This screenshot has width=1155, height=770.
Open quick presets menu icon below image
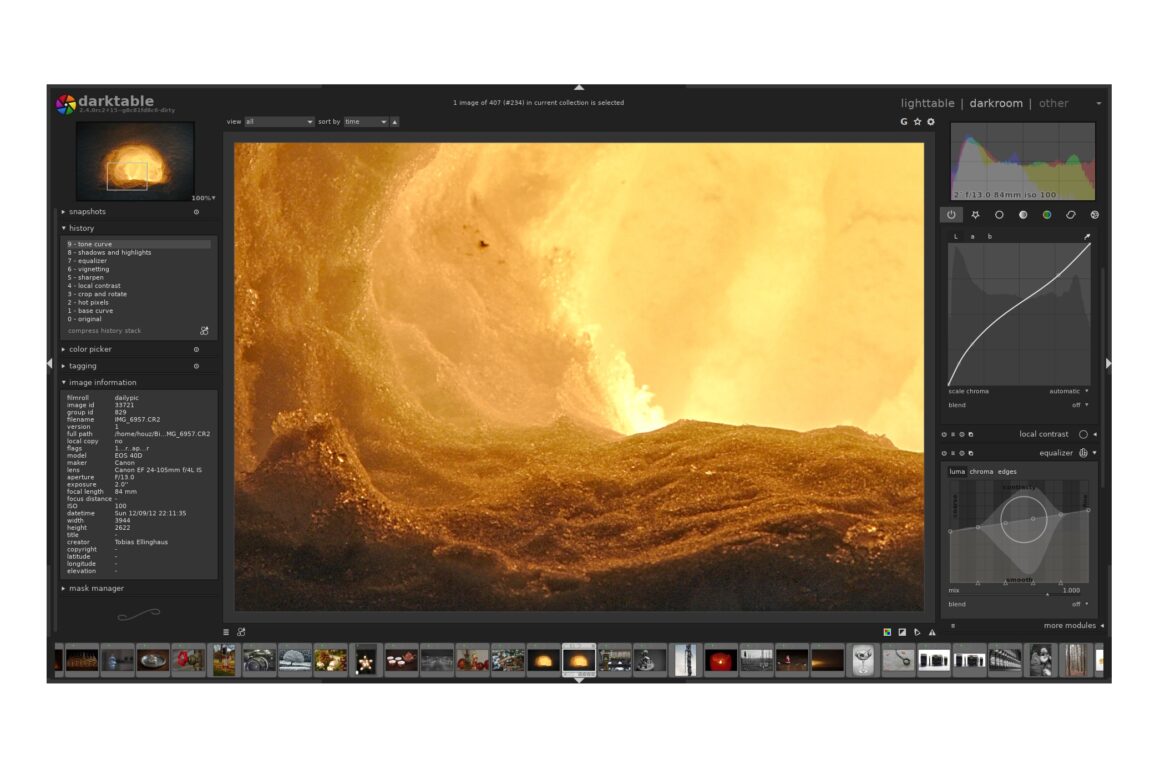coord(226,632)
